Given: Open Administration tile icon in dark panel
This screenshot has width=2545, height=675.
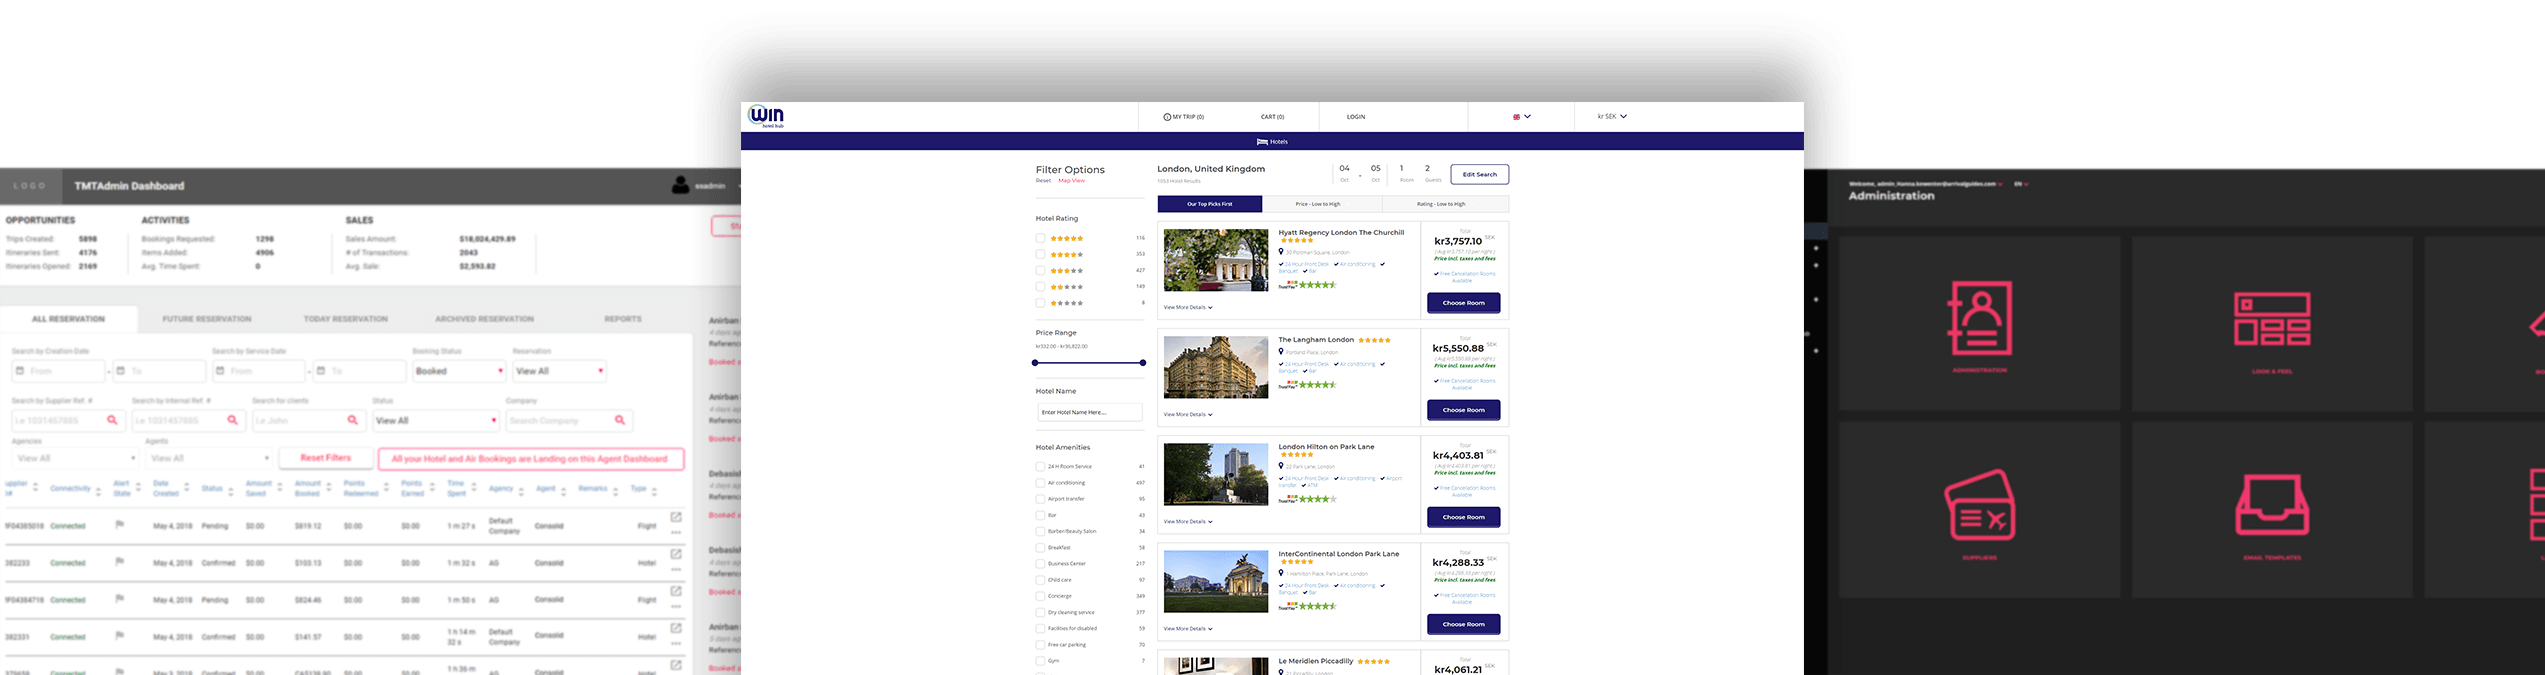Looking at the screenshot, I should click(x=1979, y=318).
